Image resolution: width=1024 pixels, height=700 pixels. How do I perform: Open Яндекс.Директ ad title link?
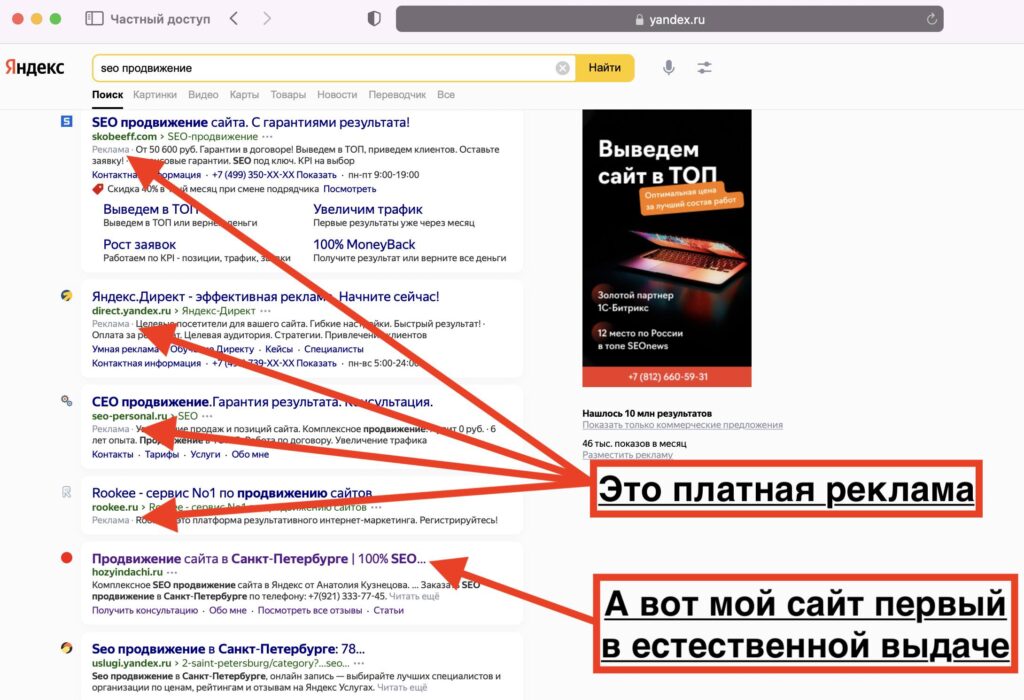point(265,296)
